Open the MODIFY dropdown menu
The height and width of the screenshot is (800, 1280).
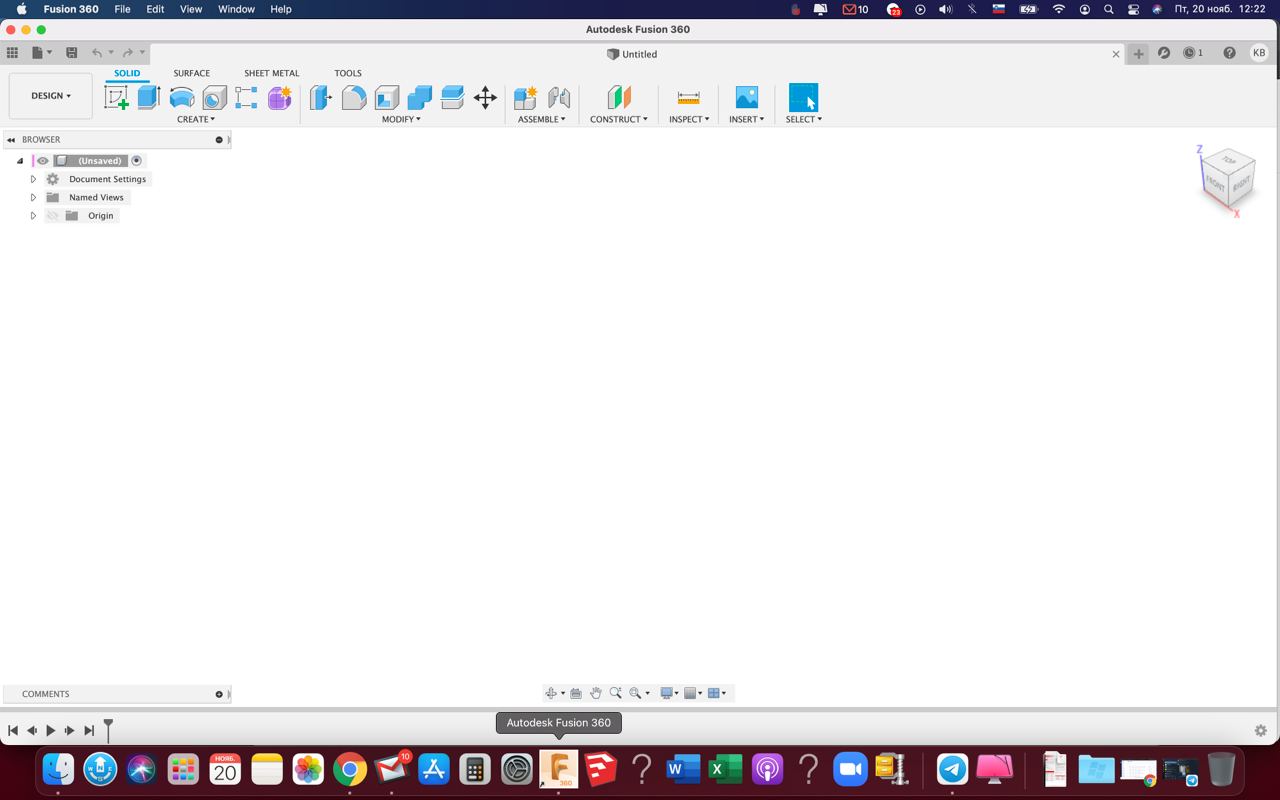(x=401, y=119)
